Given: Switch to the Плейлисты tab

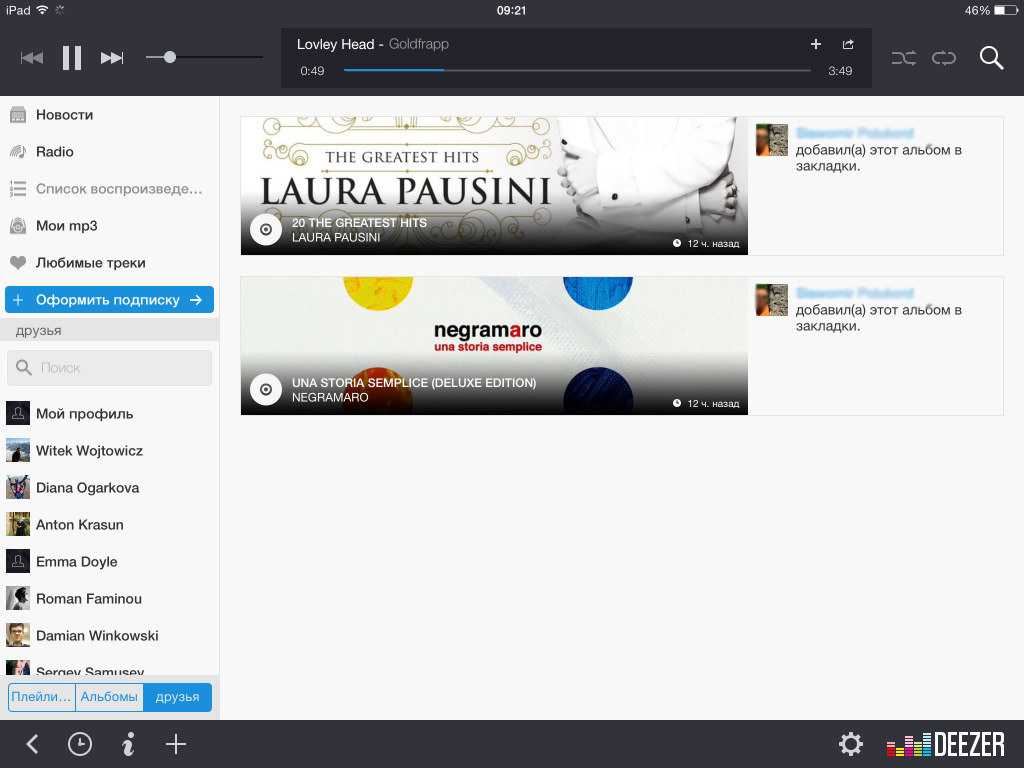Looking at the screenshot, I should (x=42, y=697).
